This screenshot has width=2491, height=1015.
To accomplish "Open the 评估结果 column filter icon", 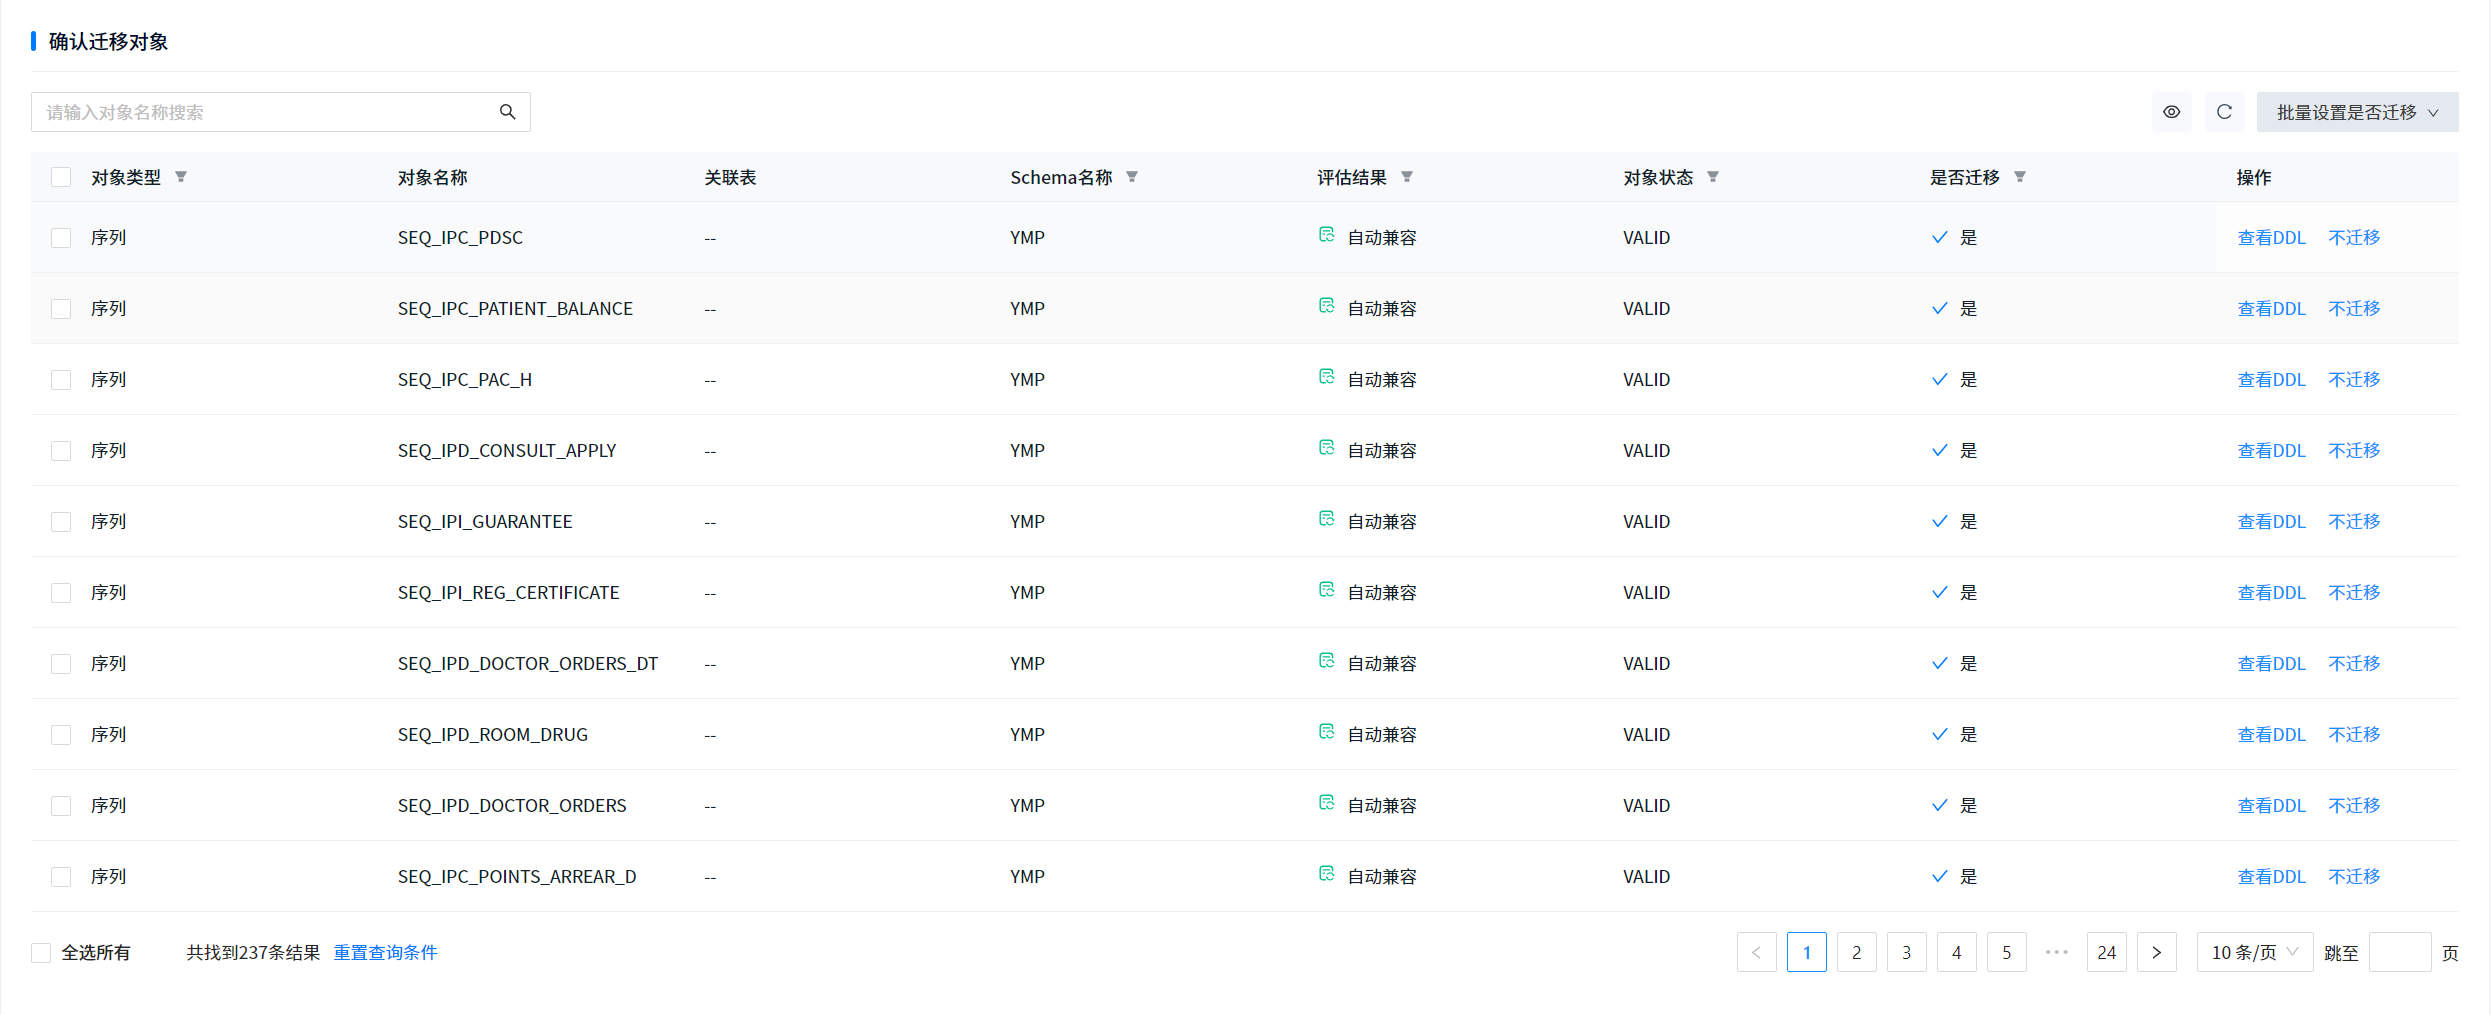I will pyautogui.click(x=1407, y=177).
